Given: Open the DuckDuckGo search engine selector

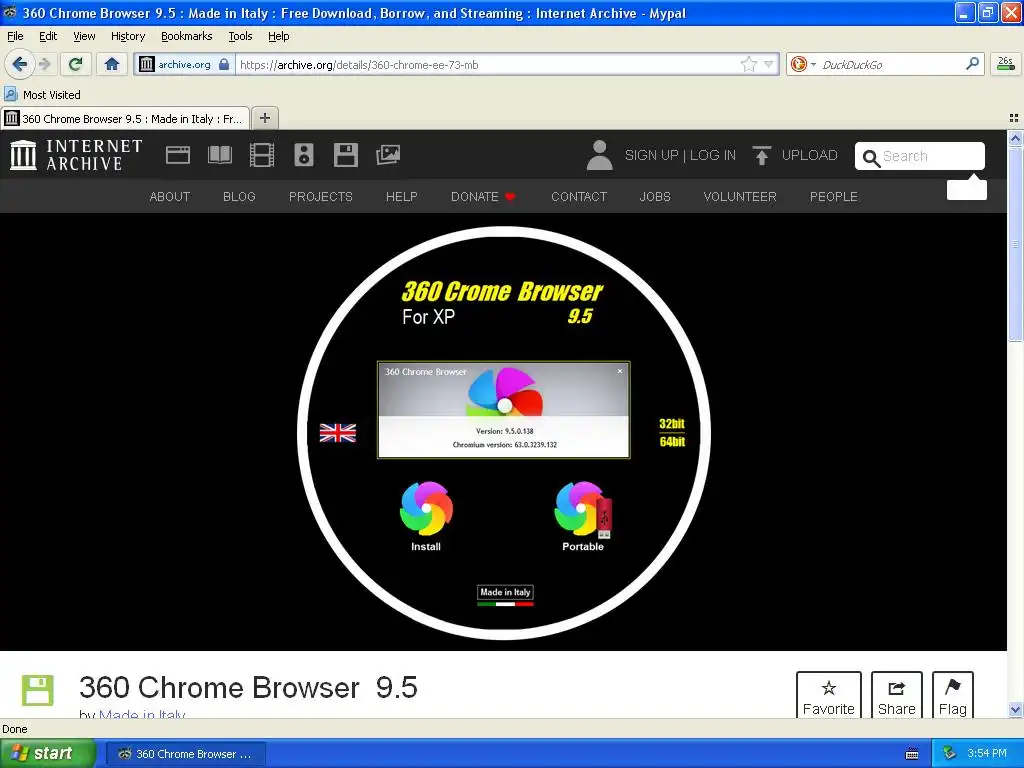Looking at the screenshot, I should 803,64.
